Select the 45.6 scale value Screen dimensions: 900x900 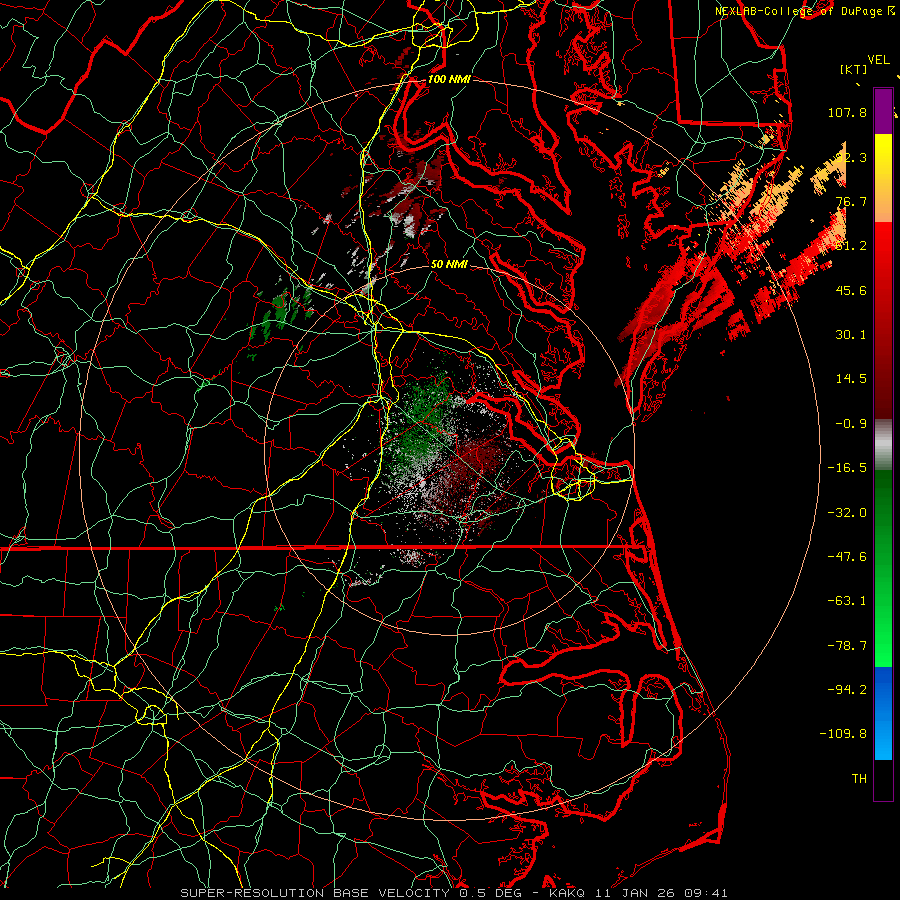(851, 290)
